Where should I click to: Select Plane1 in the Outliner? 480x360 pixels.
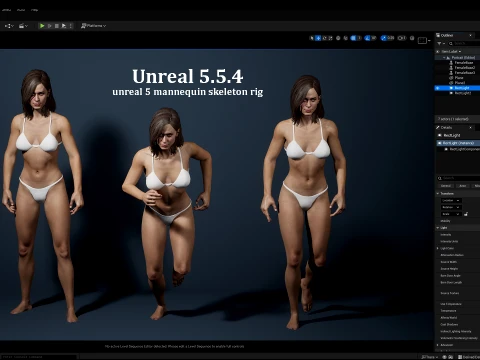pyautogui.click(x=460, y=83)
